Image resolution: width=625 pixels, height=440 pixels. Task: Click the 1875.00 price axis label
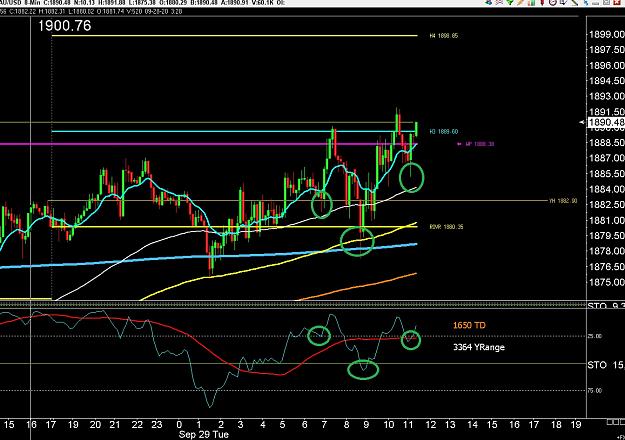coord(607,282)
